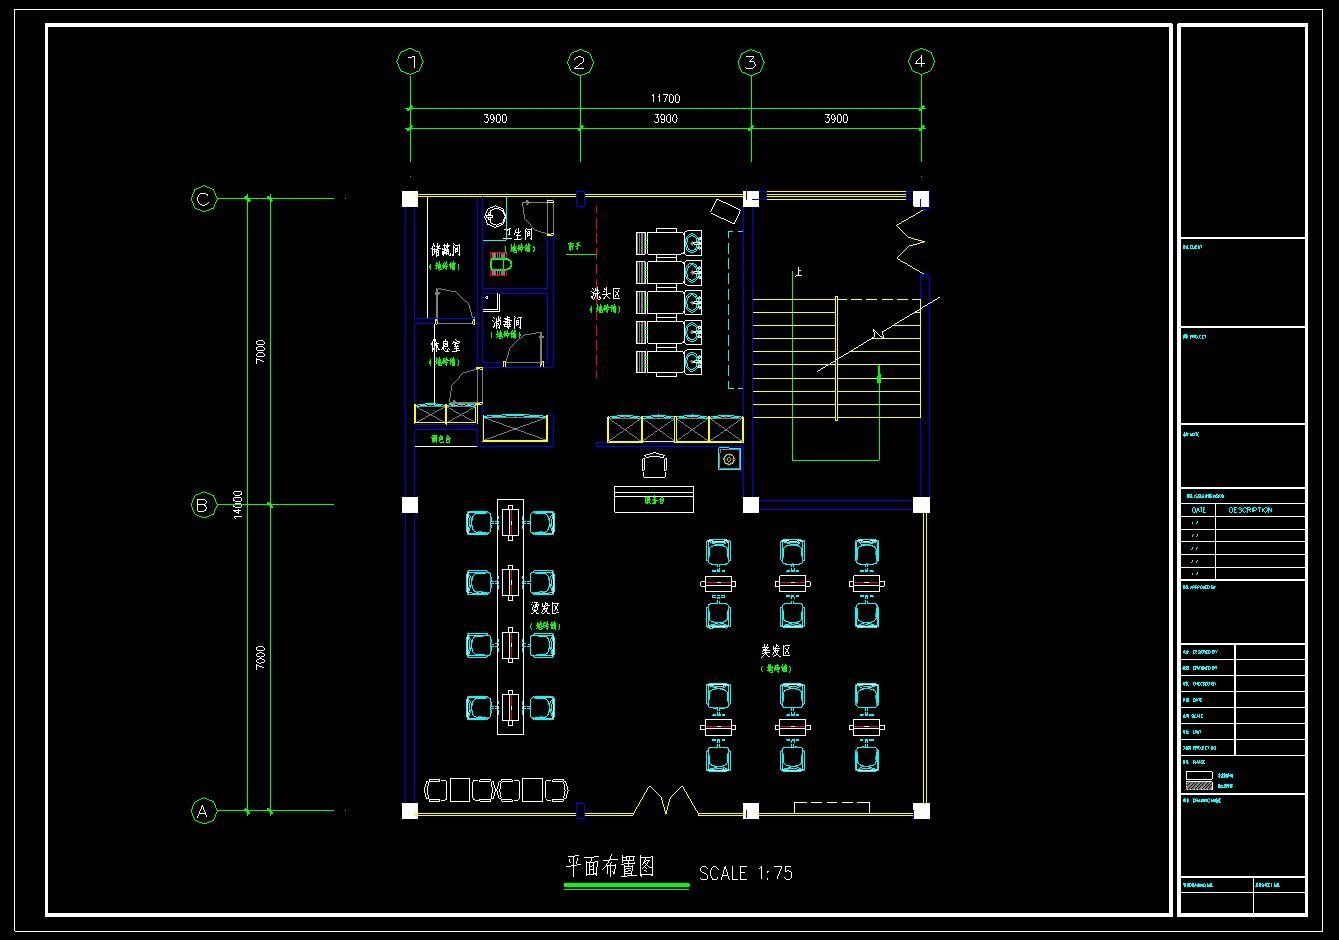
Task: Click the 3900 dimension between axes 1 and 2
Action: click(495, 118)
